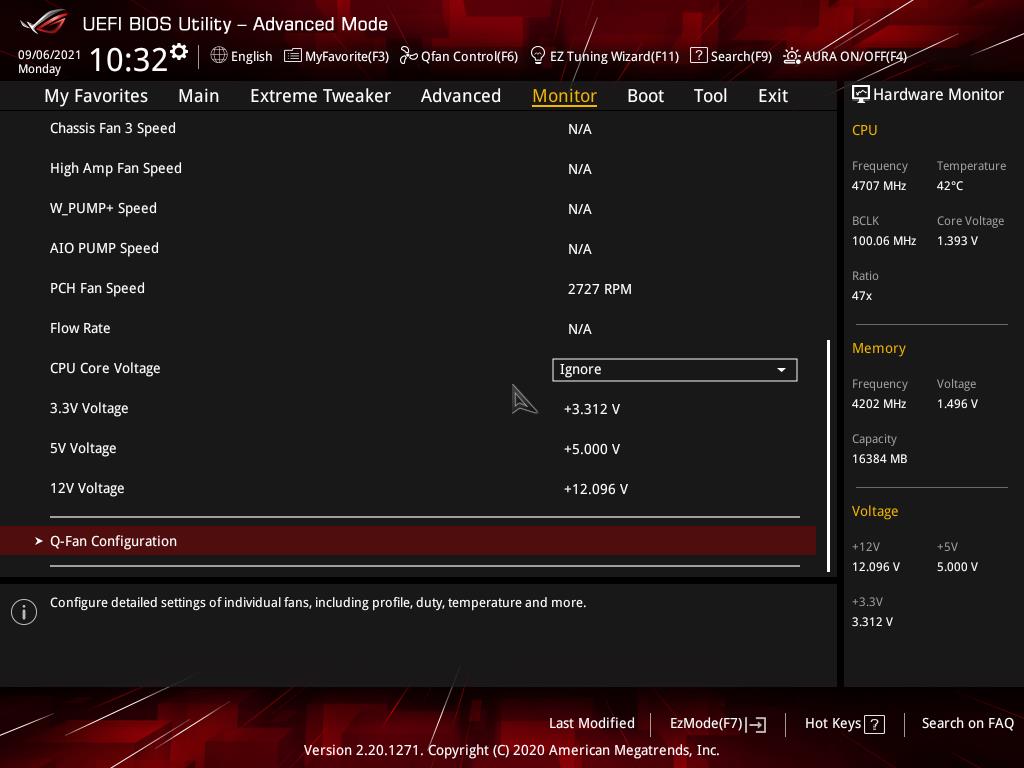Click Core Voltage 1.393 V value

(x=957, y=240)
